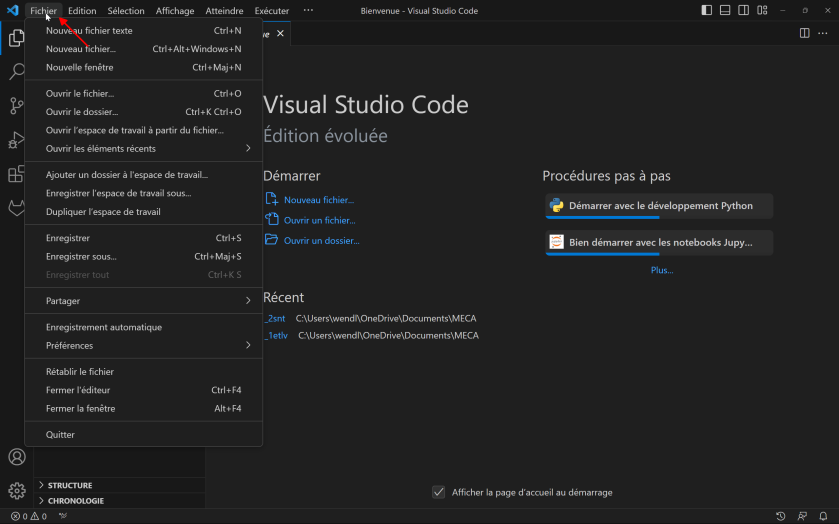Open Run and Debug view icon

(17, 140)
